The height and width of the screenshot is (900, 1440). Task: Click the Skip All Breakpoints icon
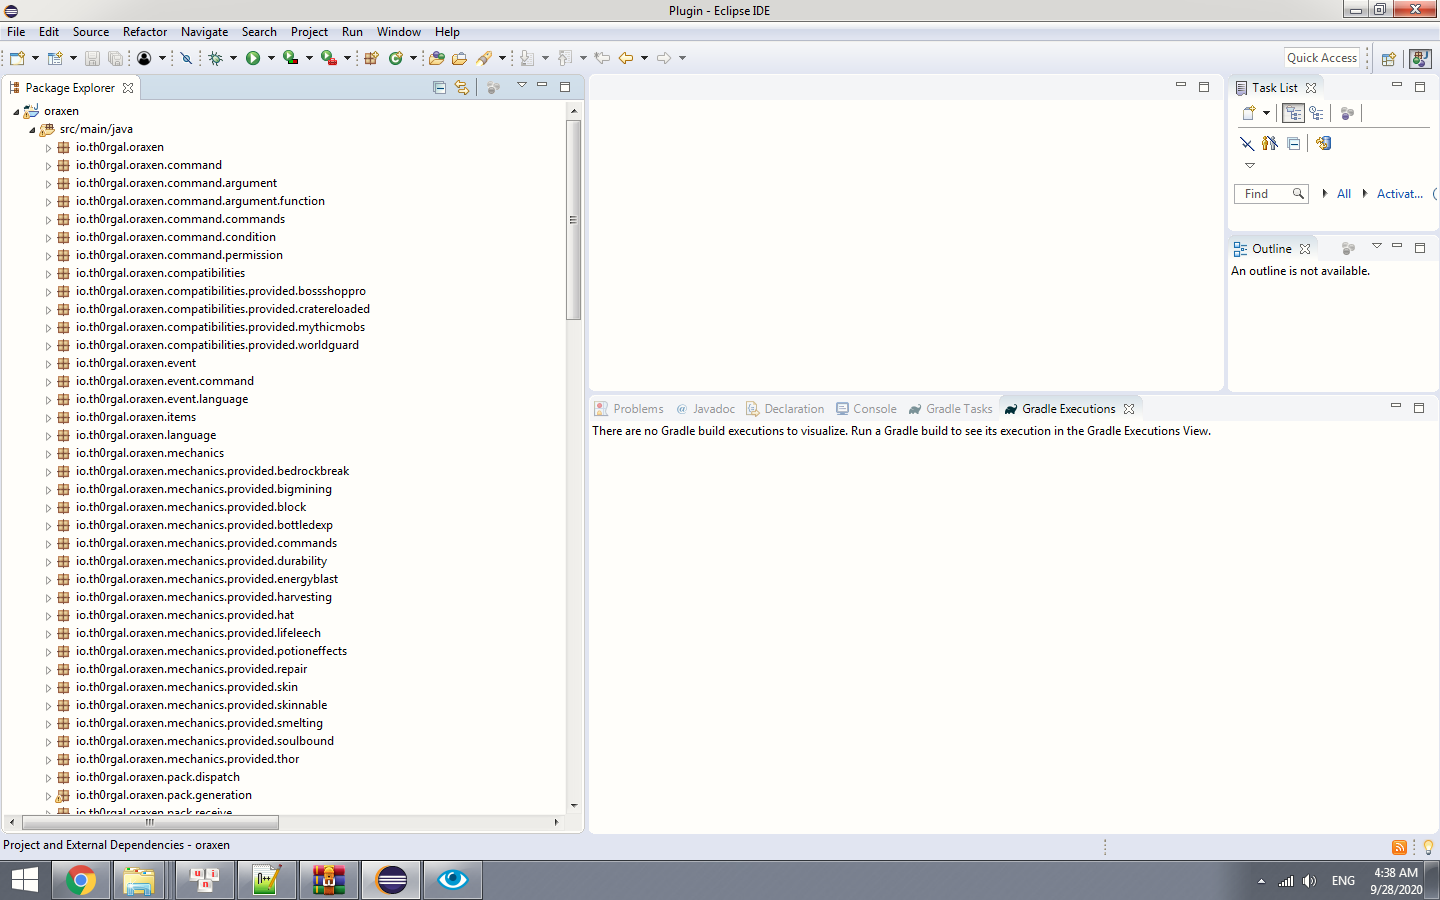click(186, 58)
